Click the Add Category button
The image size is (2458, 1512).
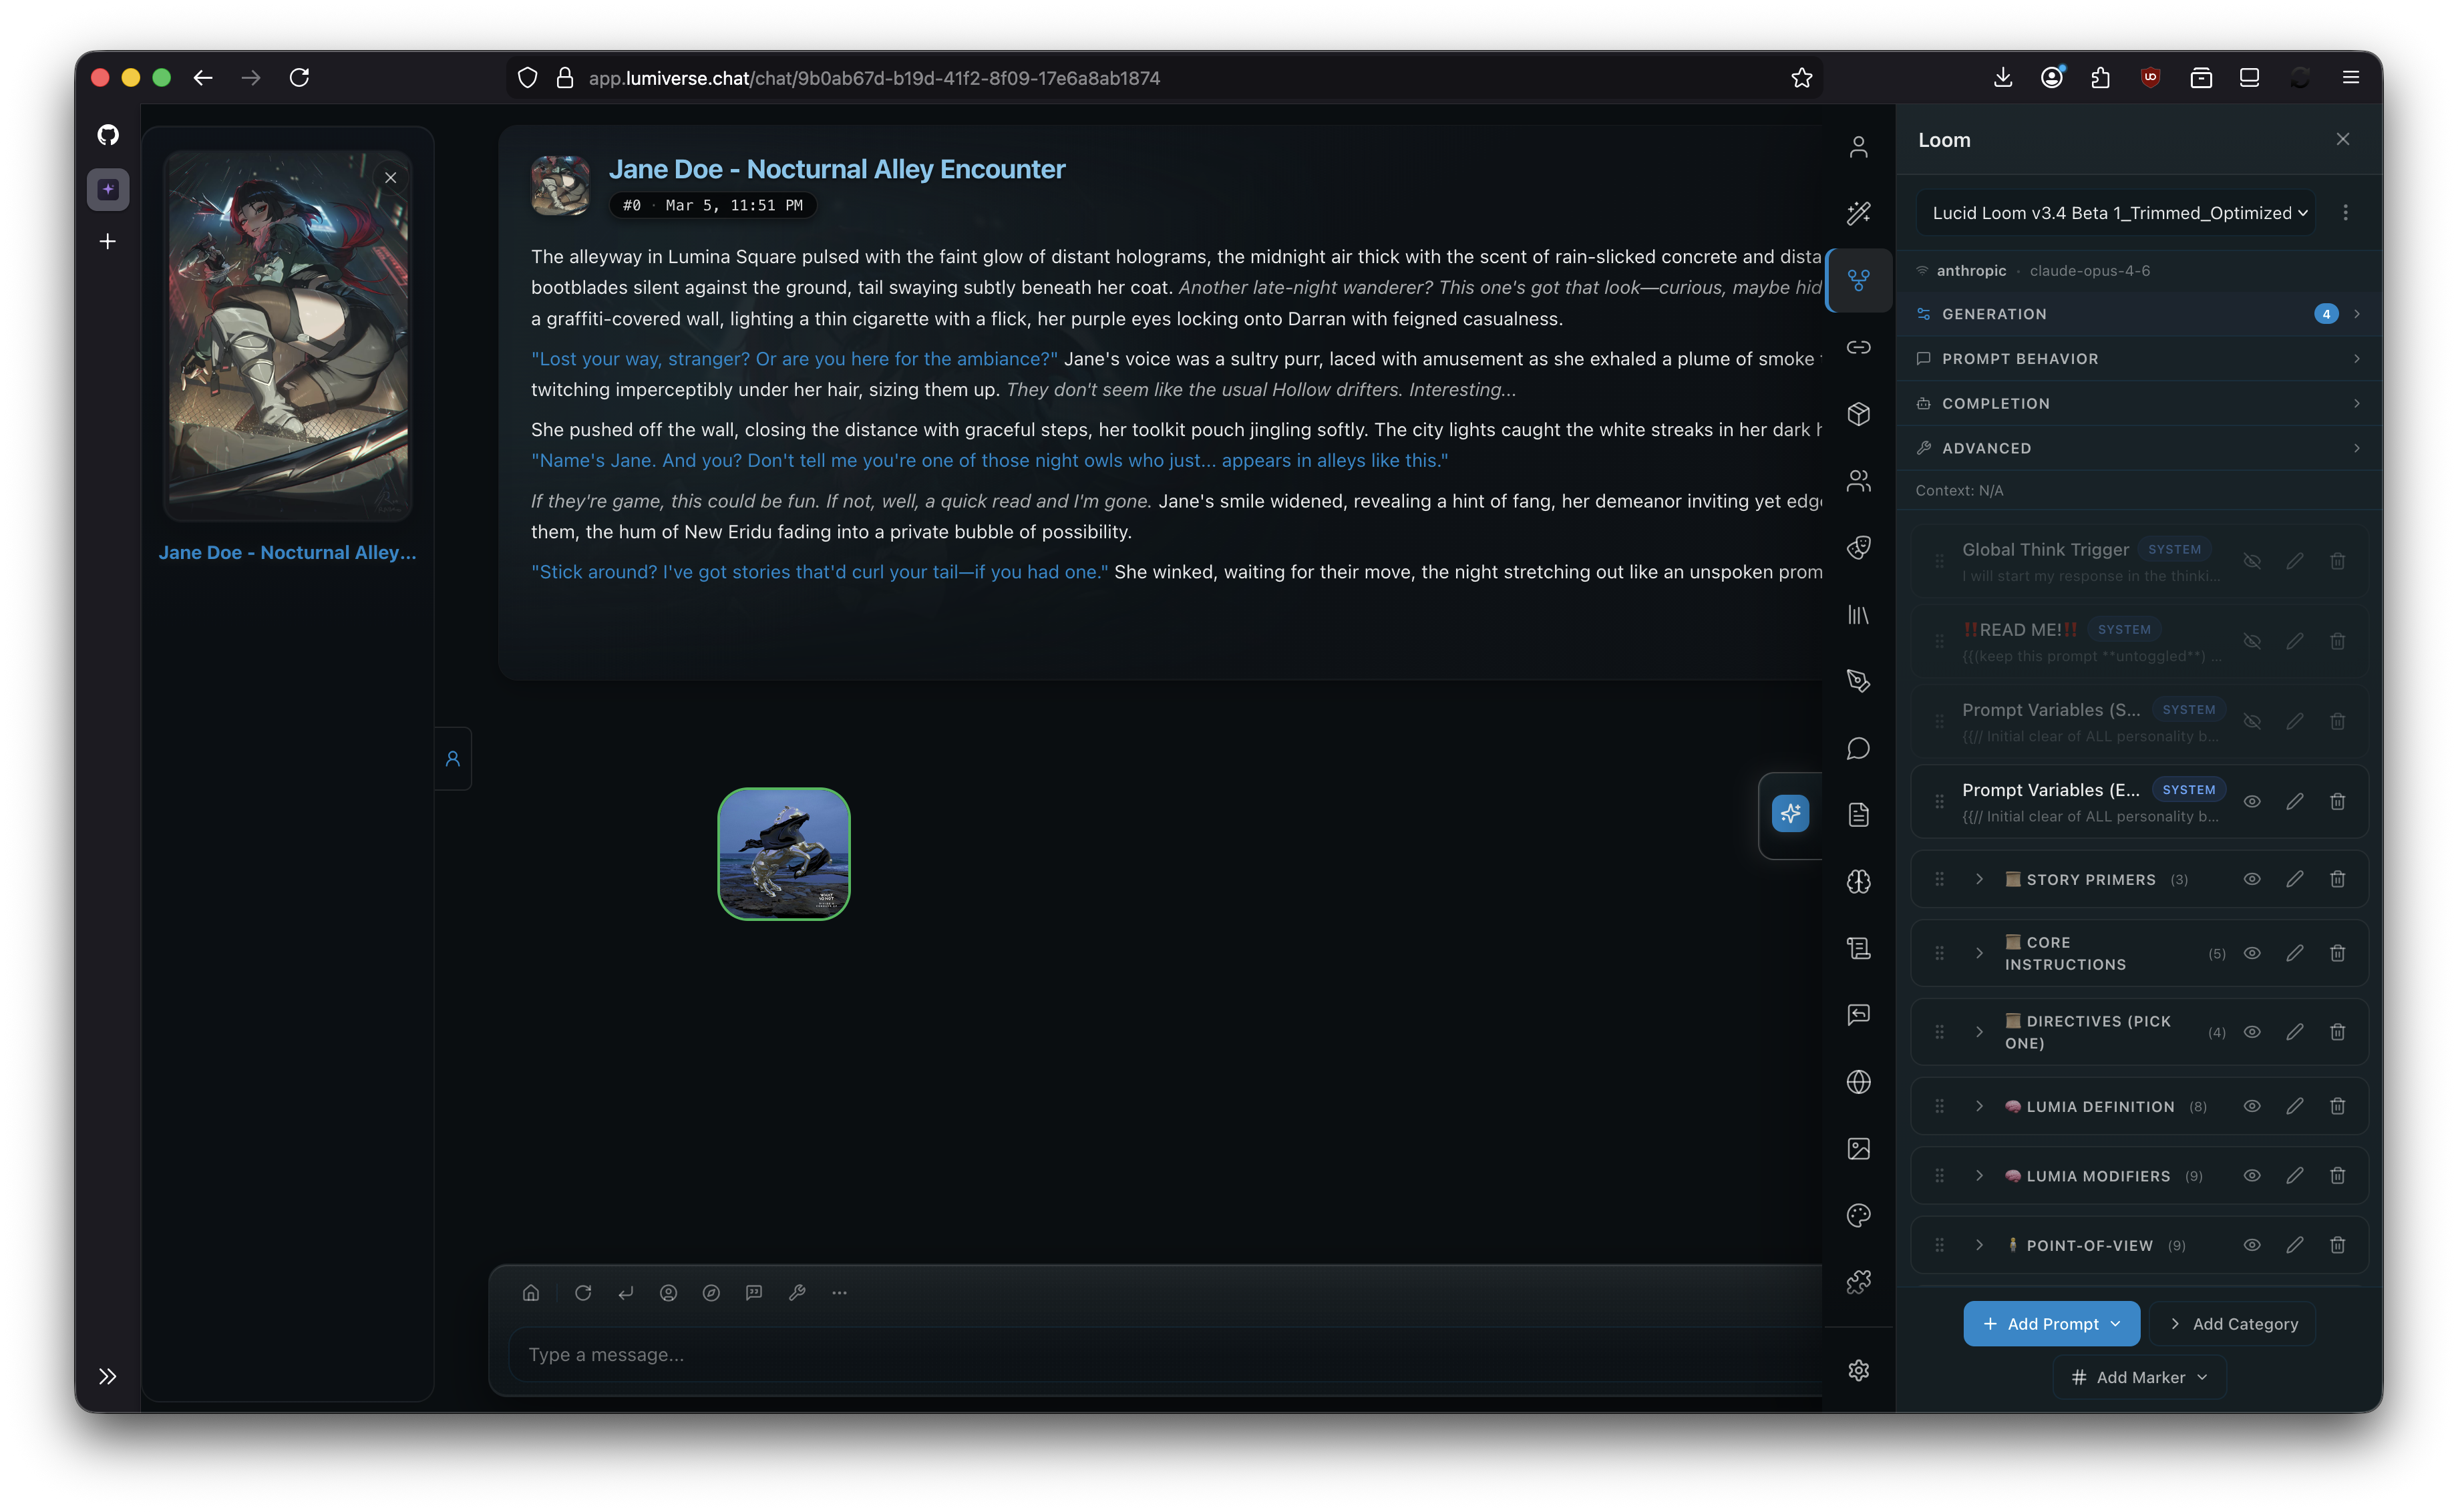pos(2233,1323)
